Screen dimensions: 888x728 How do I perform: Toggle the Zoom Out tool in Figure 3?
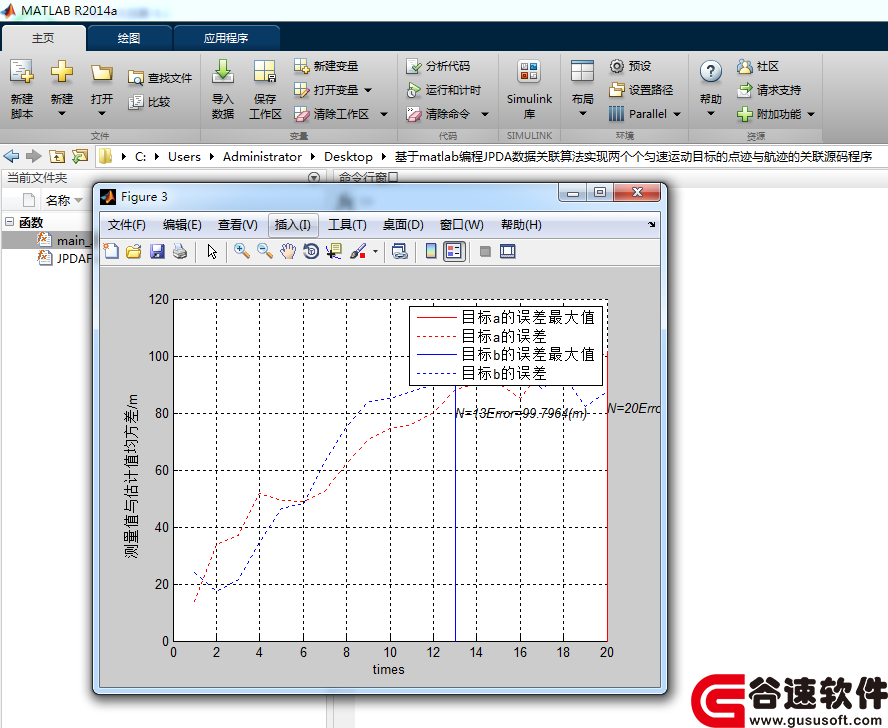(x=265, y=251)
